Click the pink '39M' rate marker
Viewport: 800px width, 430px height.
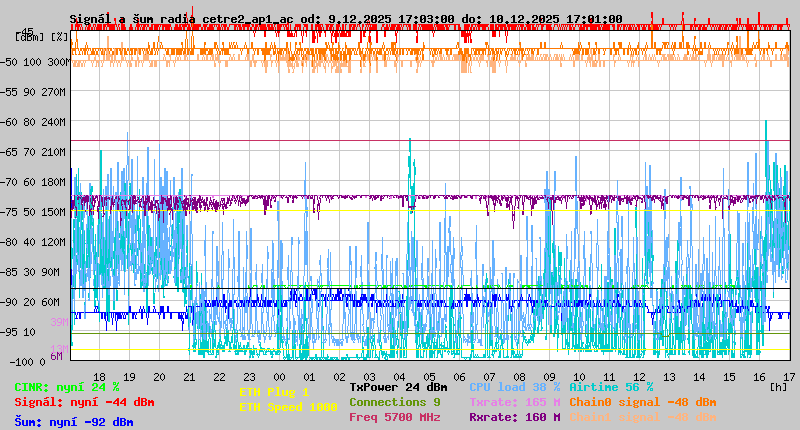click(x=59, y=322)
